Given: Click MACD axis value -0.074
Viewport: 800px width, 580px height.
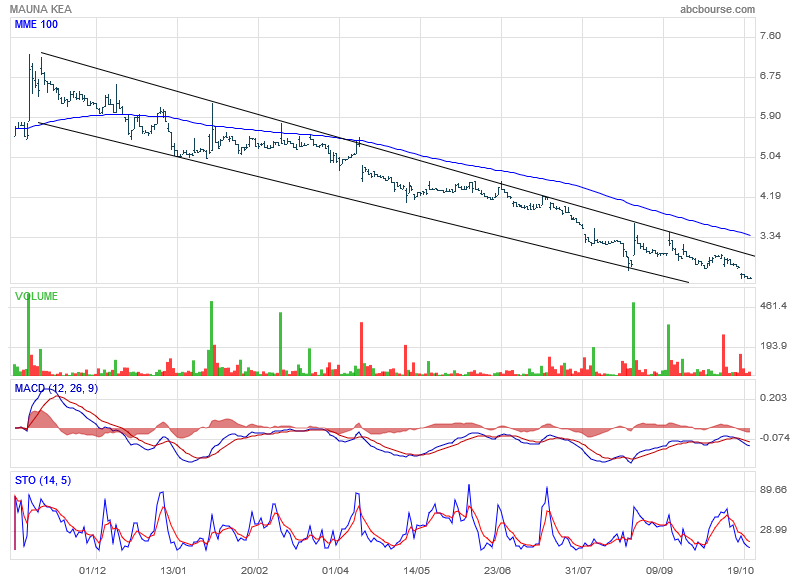Looking at the screenshot, I should click(774, 438).
